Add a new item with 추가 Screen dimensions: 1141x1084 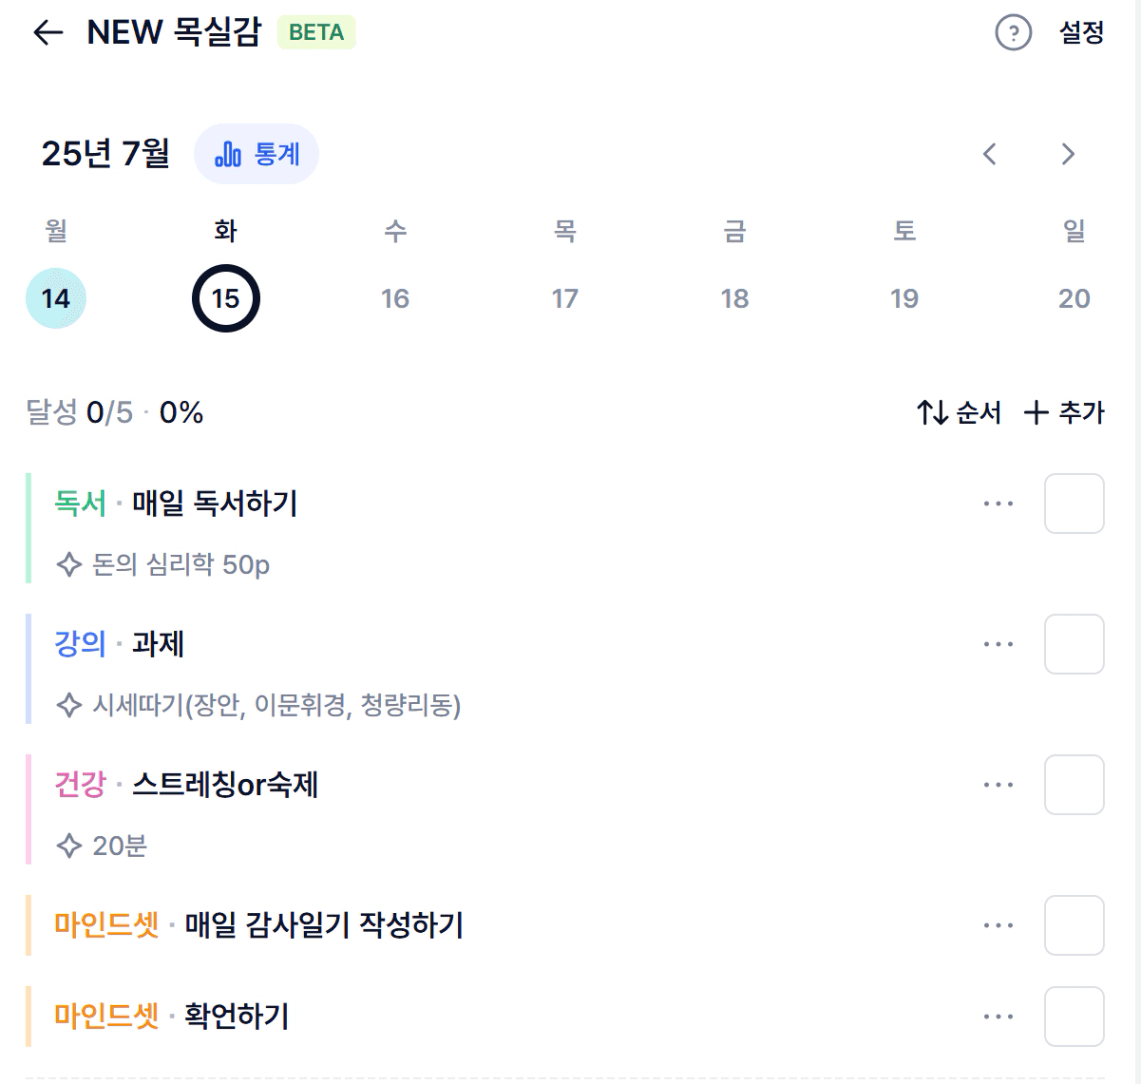(x=1064, y=413)
